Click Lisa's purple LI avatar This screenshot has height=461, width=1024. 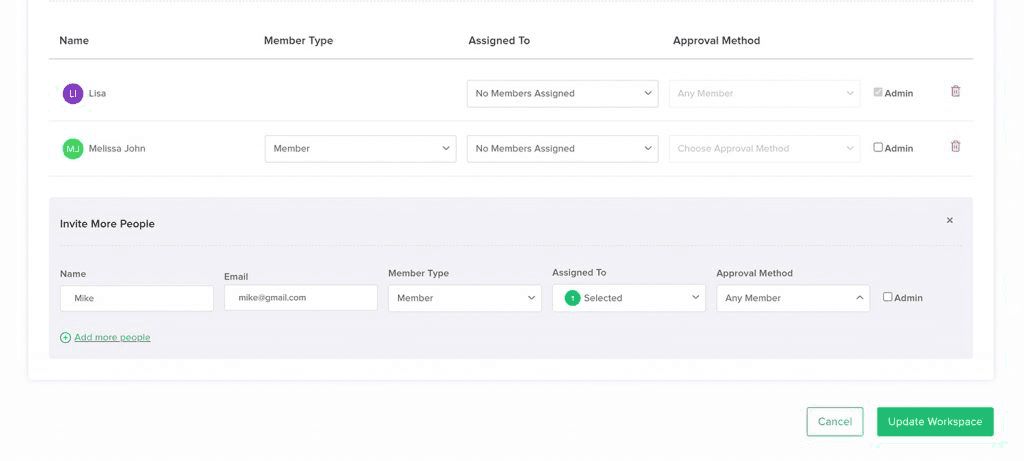tap(73, 93)
